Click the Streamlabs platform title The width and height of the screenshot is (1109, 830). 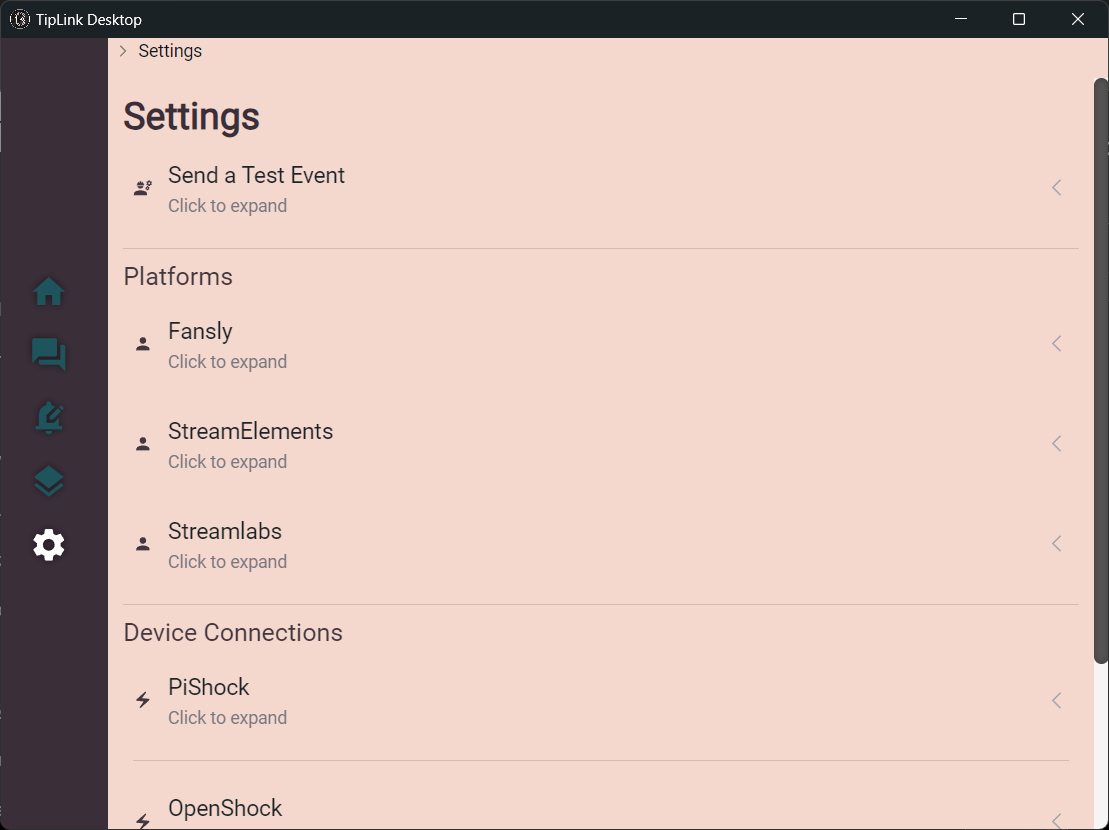225,531
